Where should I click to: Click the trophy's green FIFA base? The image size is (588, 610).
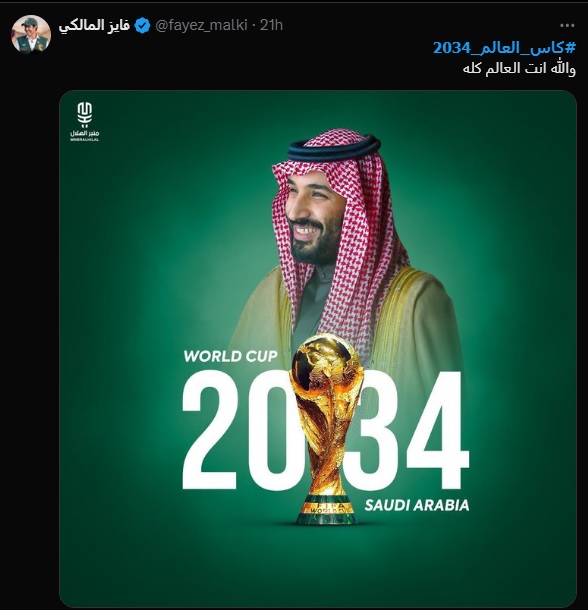pyautogui.click(x=328, y=510)
